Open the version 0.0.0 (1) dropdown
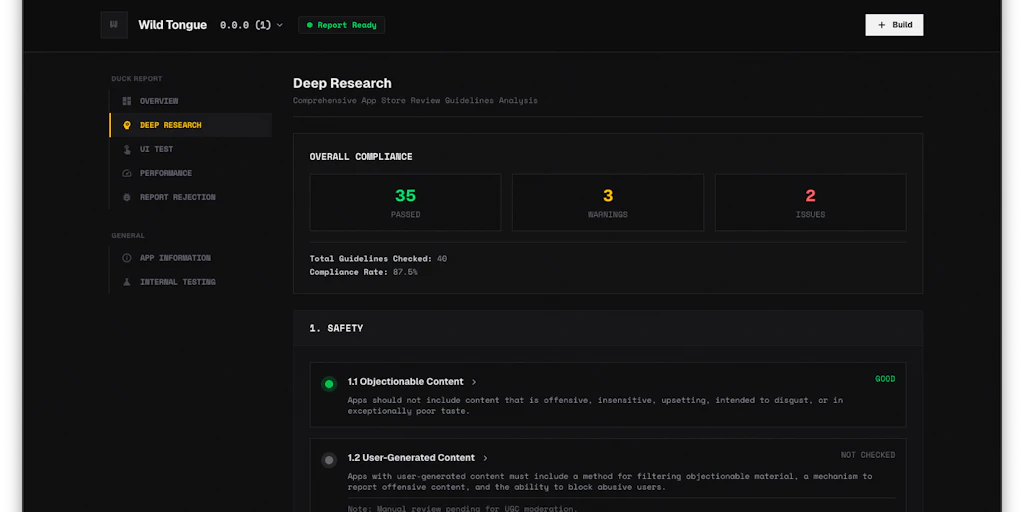Image resolution: width=1024 pixels, height=512 pixels. pos(252,25)
